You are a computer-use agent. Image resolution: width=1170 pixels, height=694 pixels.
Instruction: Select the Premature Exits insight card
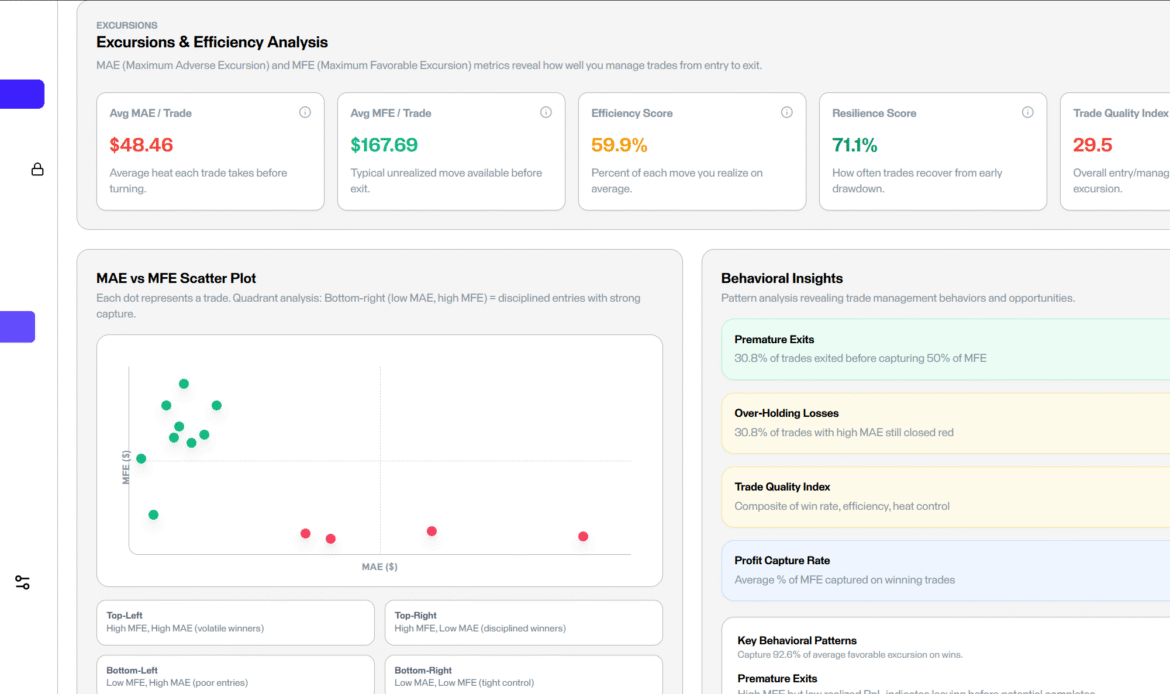coord(945,349)
